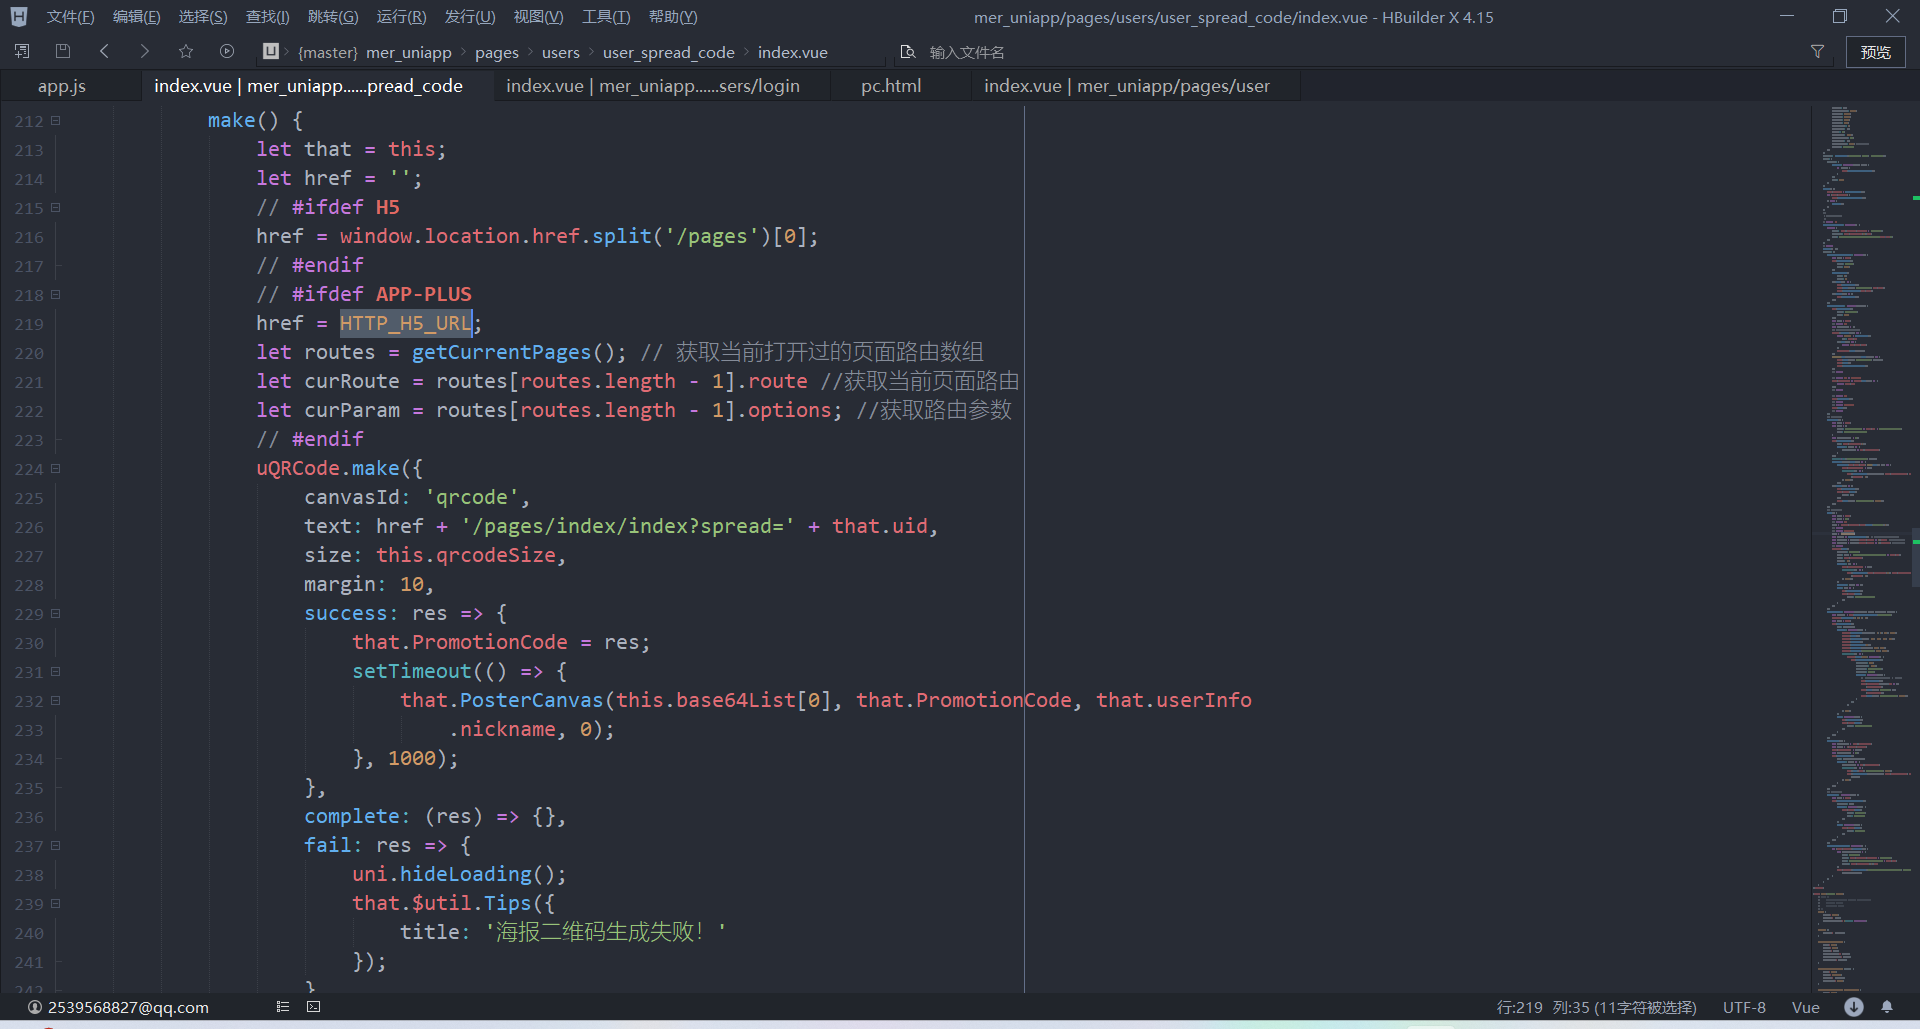The image size is (1920, 1029).
Task: Click the highlighted HTTP_H5_URL text
Action: pos(406,323)
